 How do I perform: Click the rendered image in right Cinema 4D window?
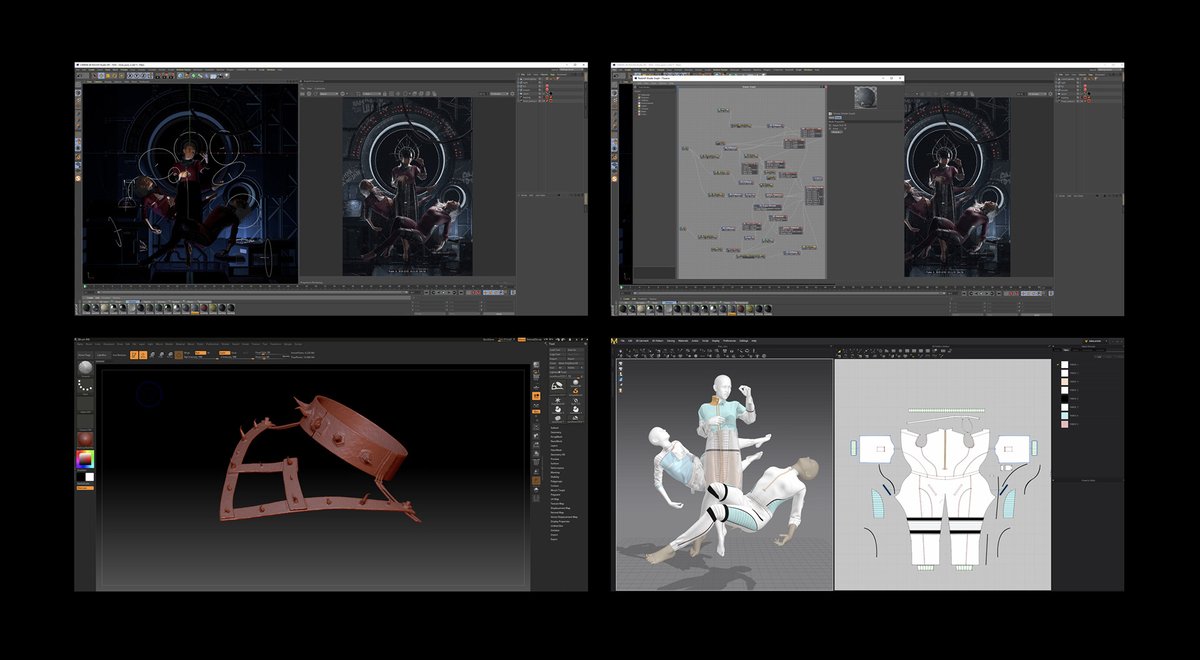[958, 187]
